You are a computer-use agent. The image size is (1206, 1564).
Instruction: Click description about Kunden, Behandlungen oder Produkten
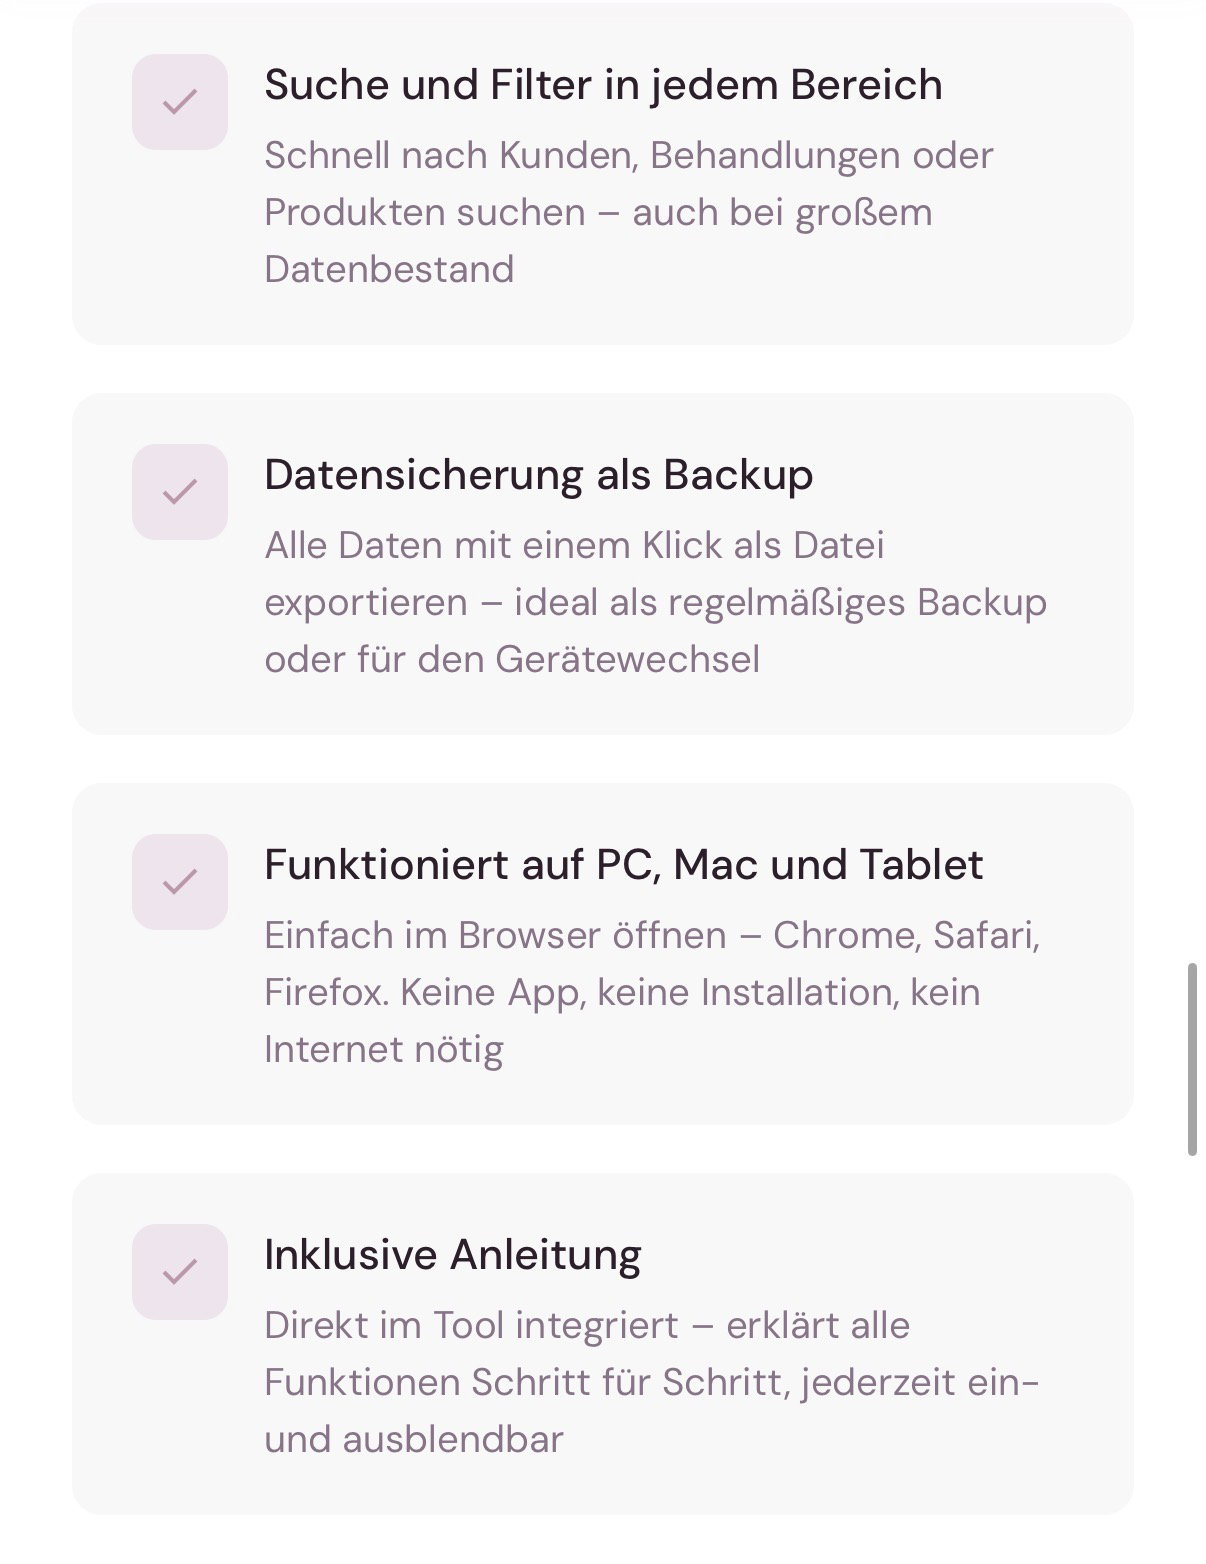629,212
